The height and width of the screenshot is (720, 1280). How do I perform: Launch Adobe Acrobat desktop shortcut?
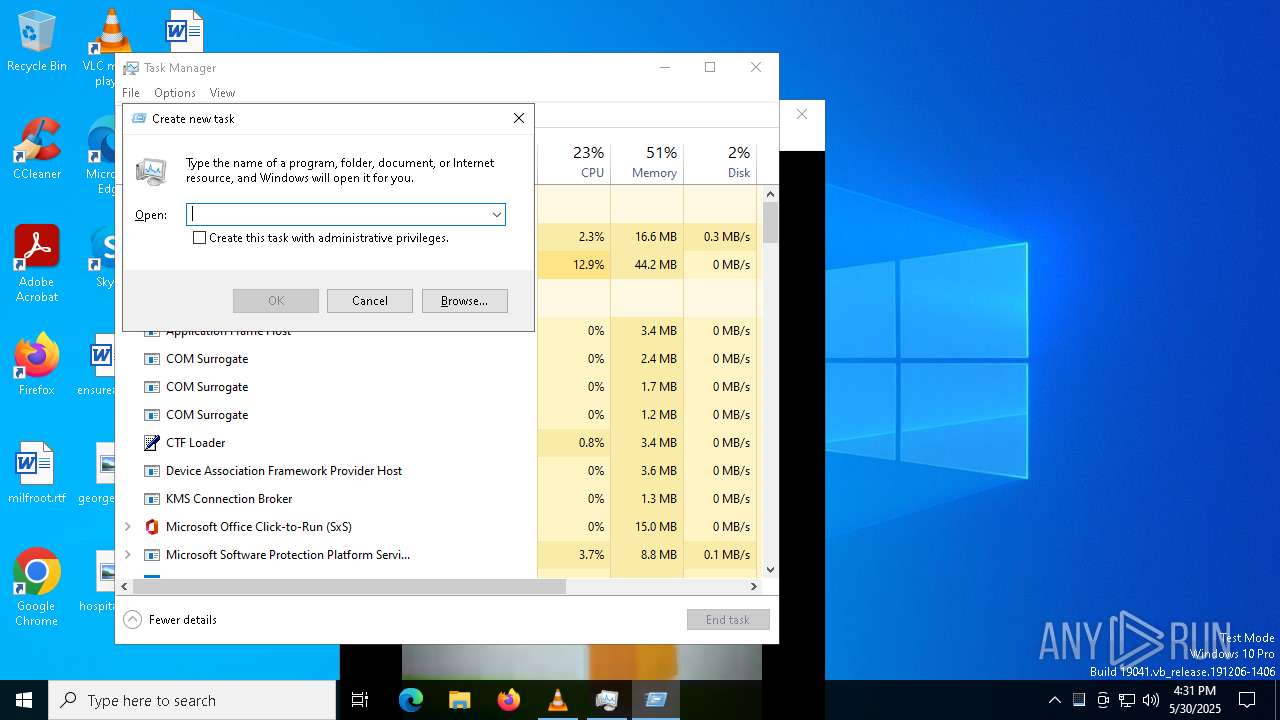pyautogui.click(x=36, y=263)
